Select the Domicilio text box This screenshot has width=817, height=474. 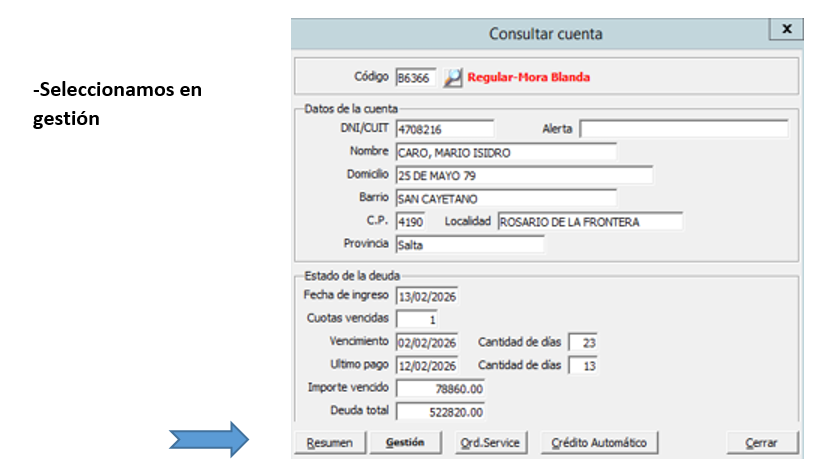(523, 175)
